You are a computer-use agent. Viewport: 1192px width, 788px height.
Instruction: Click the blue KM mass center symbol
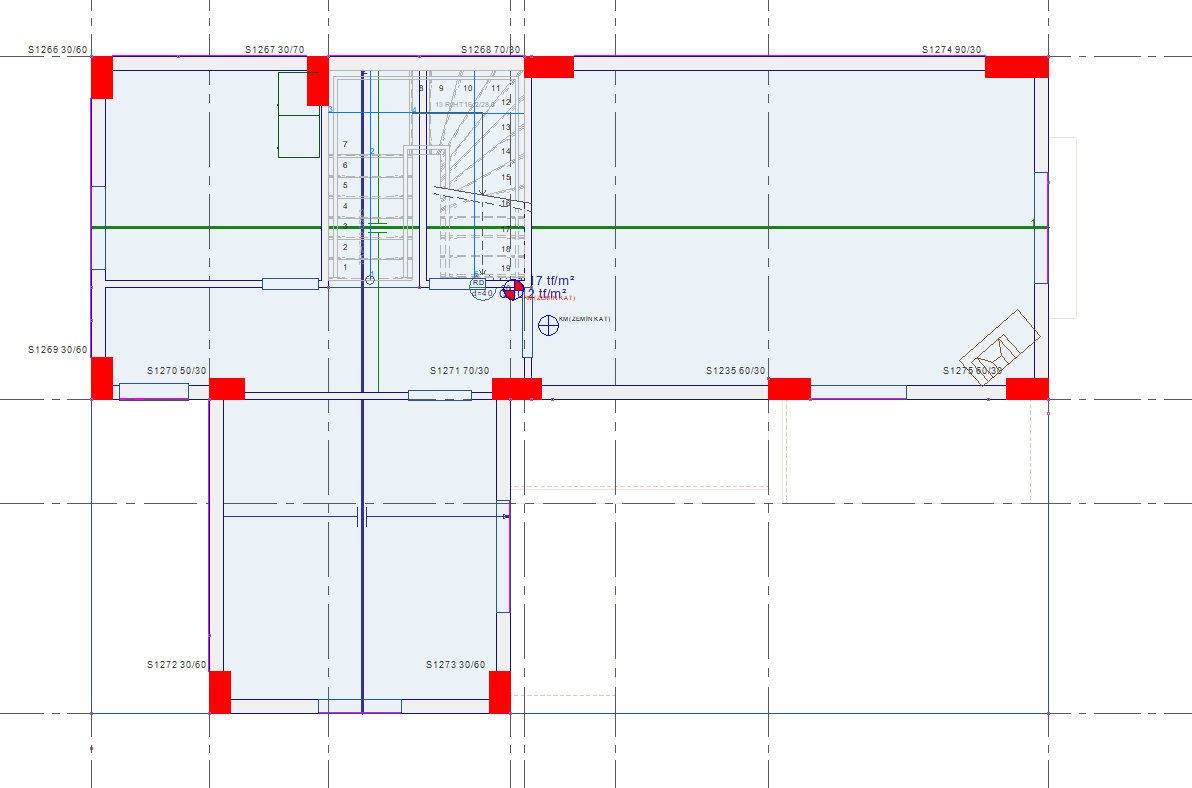548,325
